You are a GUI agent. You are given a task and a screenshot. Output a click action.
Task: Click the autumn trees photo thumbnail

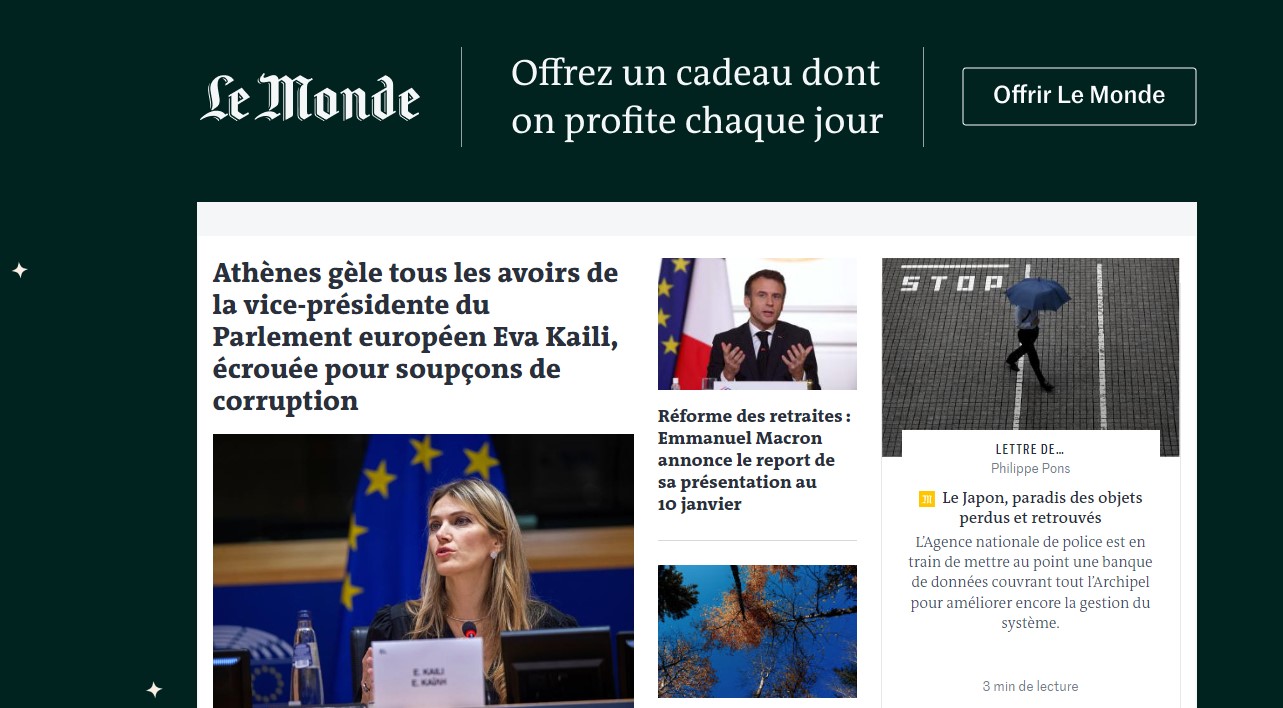757,631
